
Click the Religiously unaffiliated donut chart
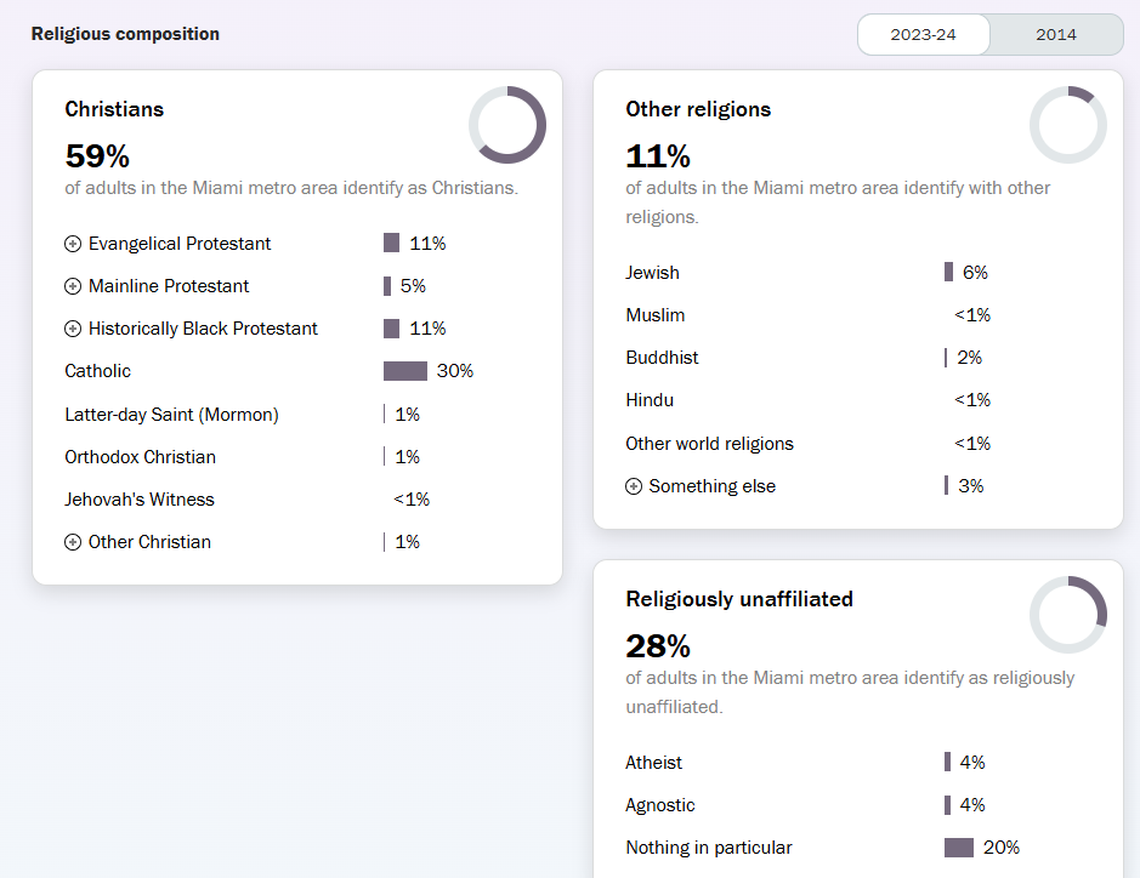click(x=1068, y=615)
